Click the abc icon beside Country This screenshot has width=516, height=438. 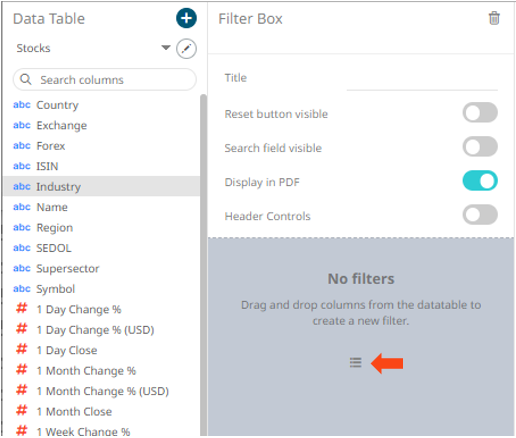point(22,105)
